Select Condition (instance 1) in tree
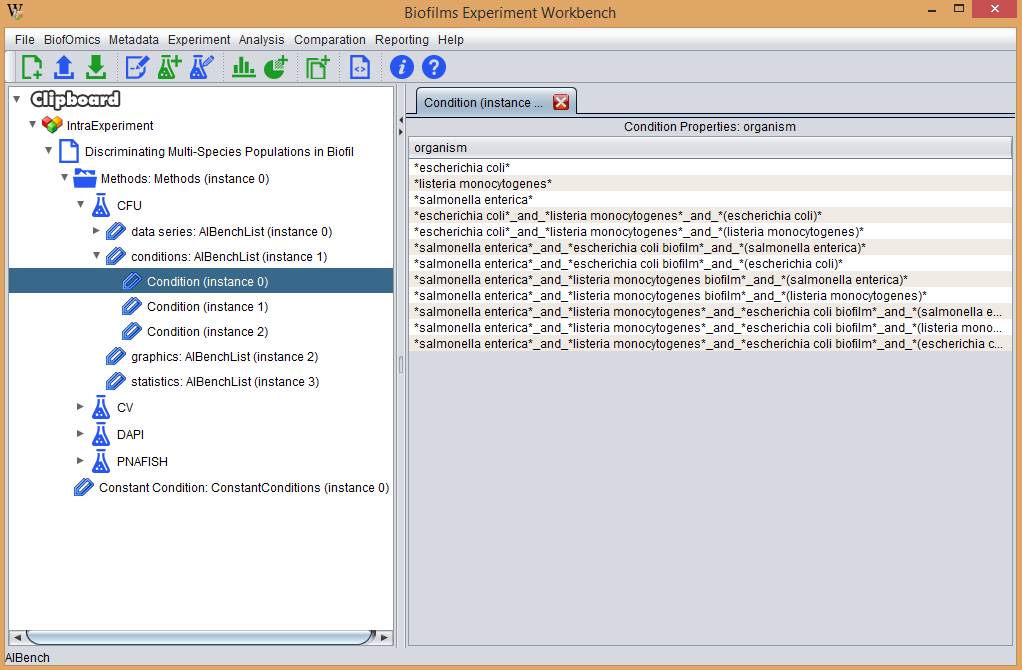The height and width of the screenshot is (670, 1022). pos(207,306)
